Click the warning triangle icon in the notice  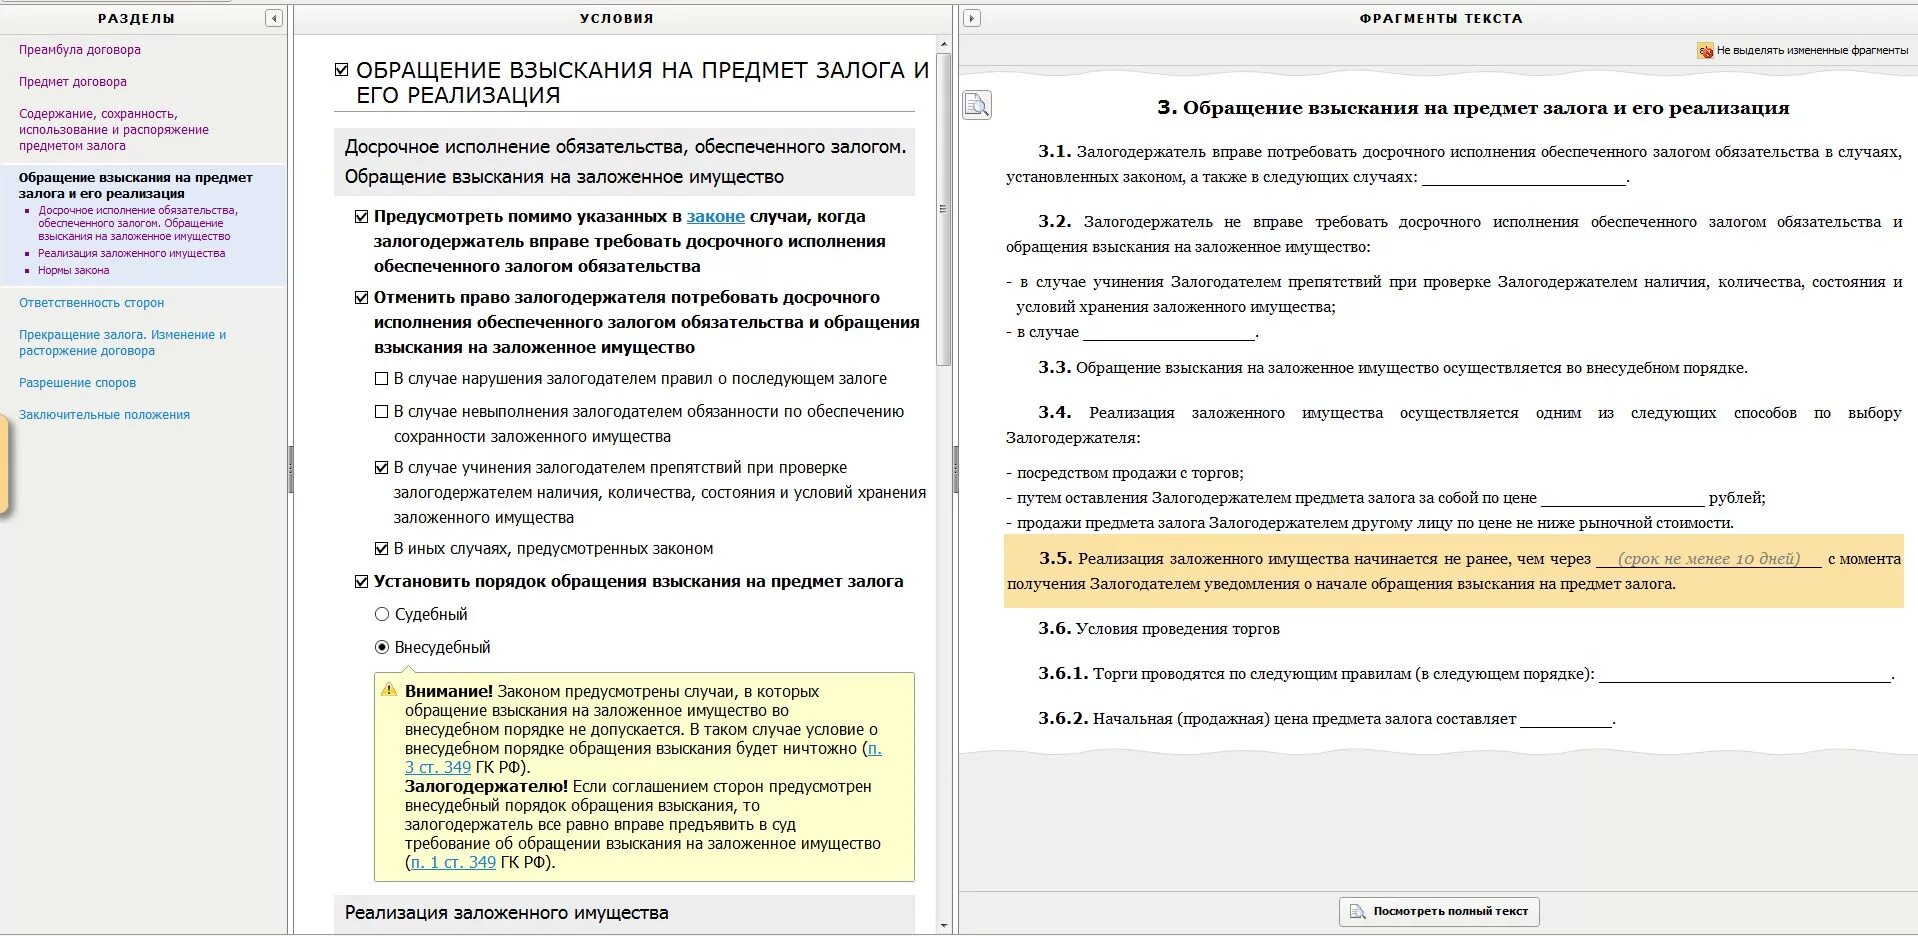click(389, 690)
